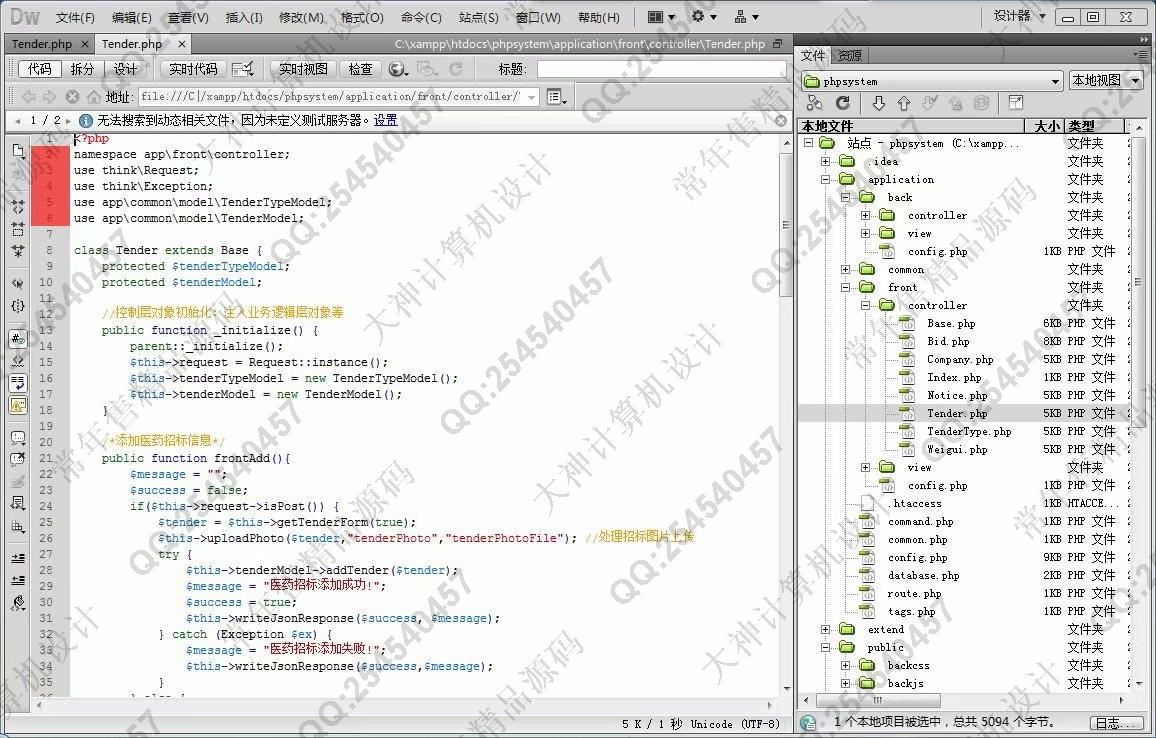1156x738 pixels.
Task: Toggle syntax error alerts in info bar
Action: tap(18, 405)
